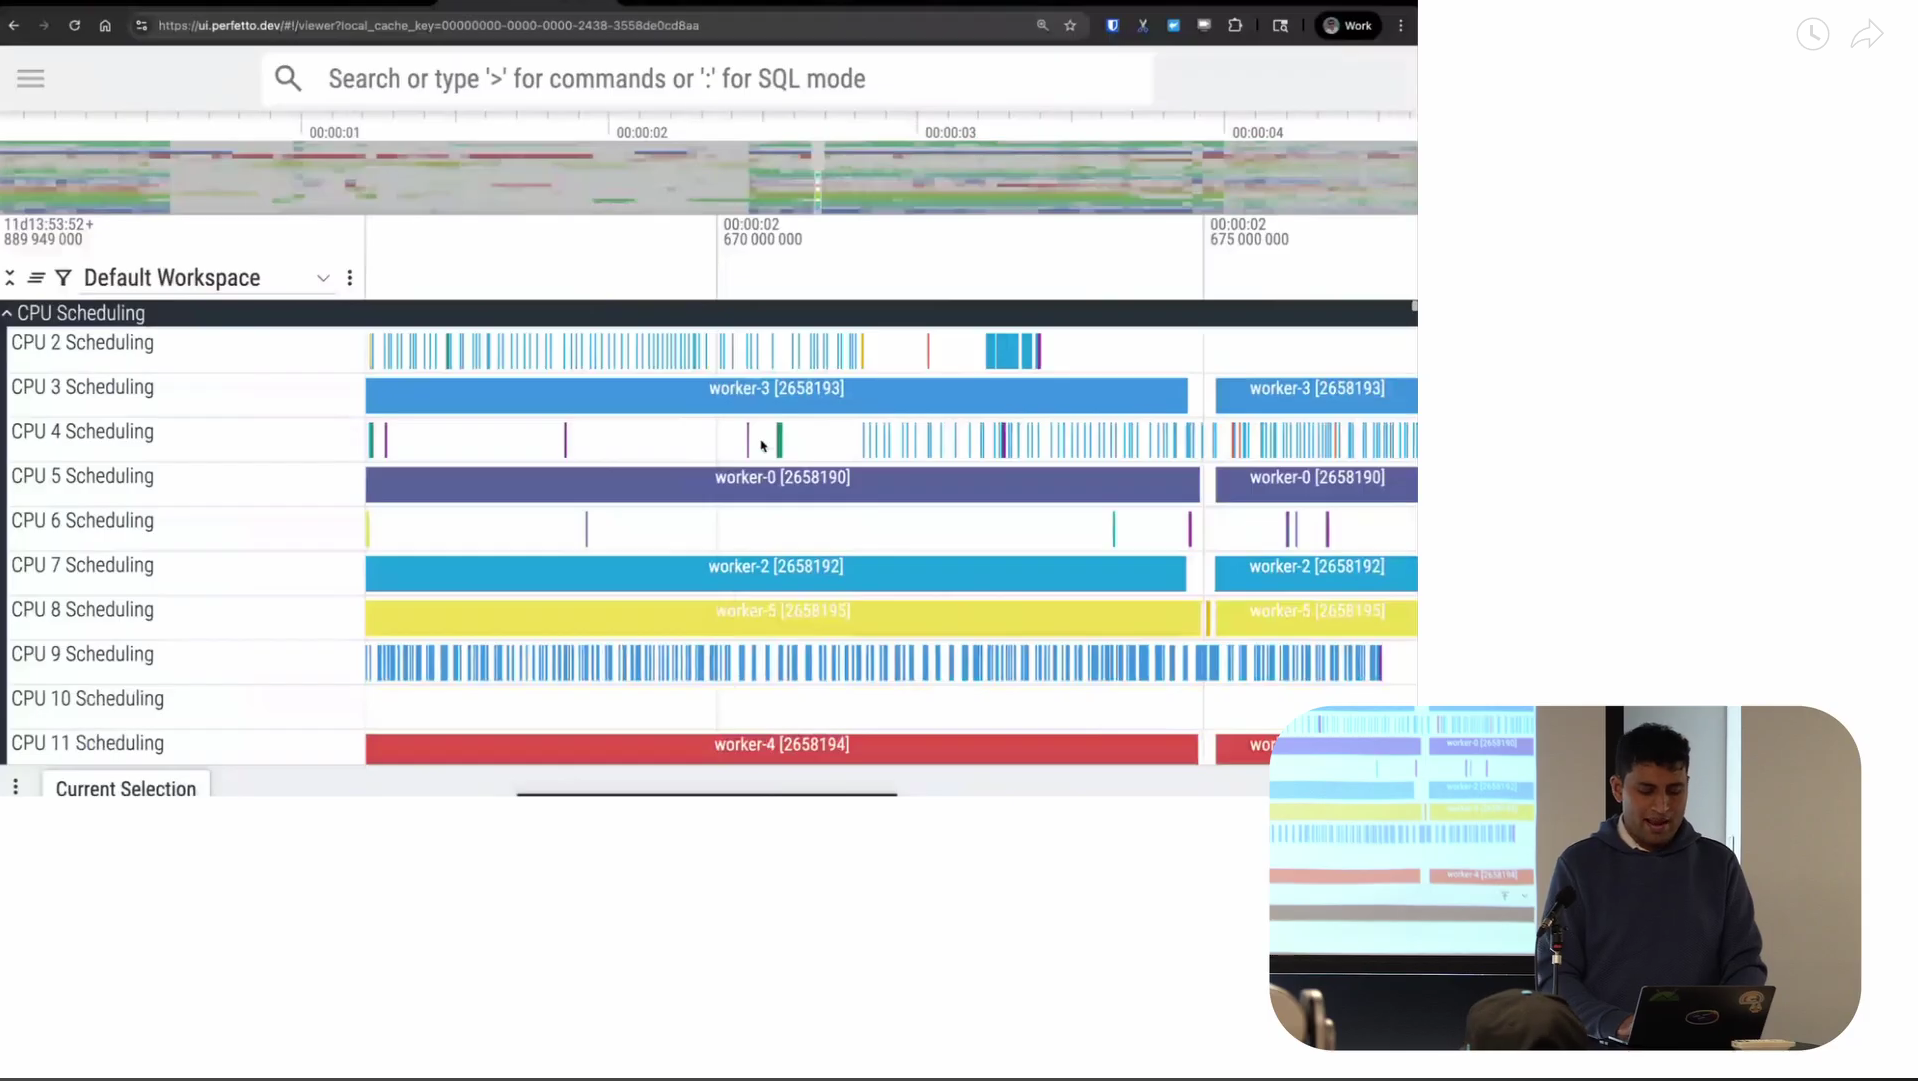Open Chrome's main three-dot menu
The width and height of the screenshot is (1918, 1081).
[x=1400, y=26]
